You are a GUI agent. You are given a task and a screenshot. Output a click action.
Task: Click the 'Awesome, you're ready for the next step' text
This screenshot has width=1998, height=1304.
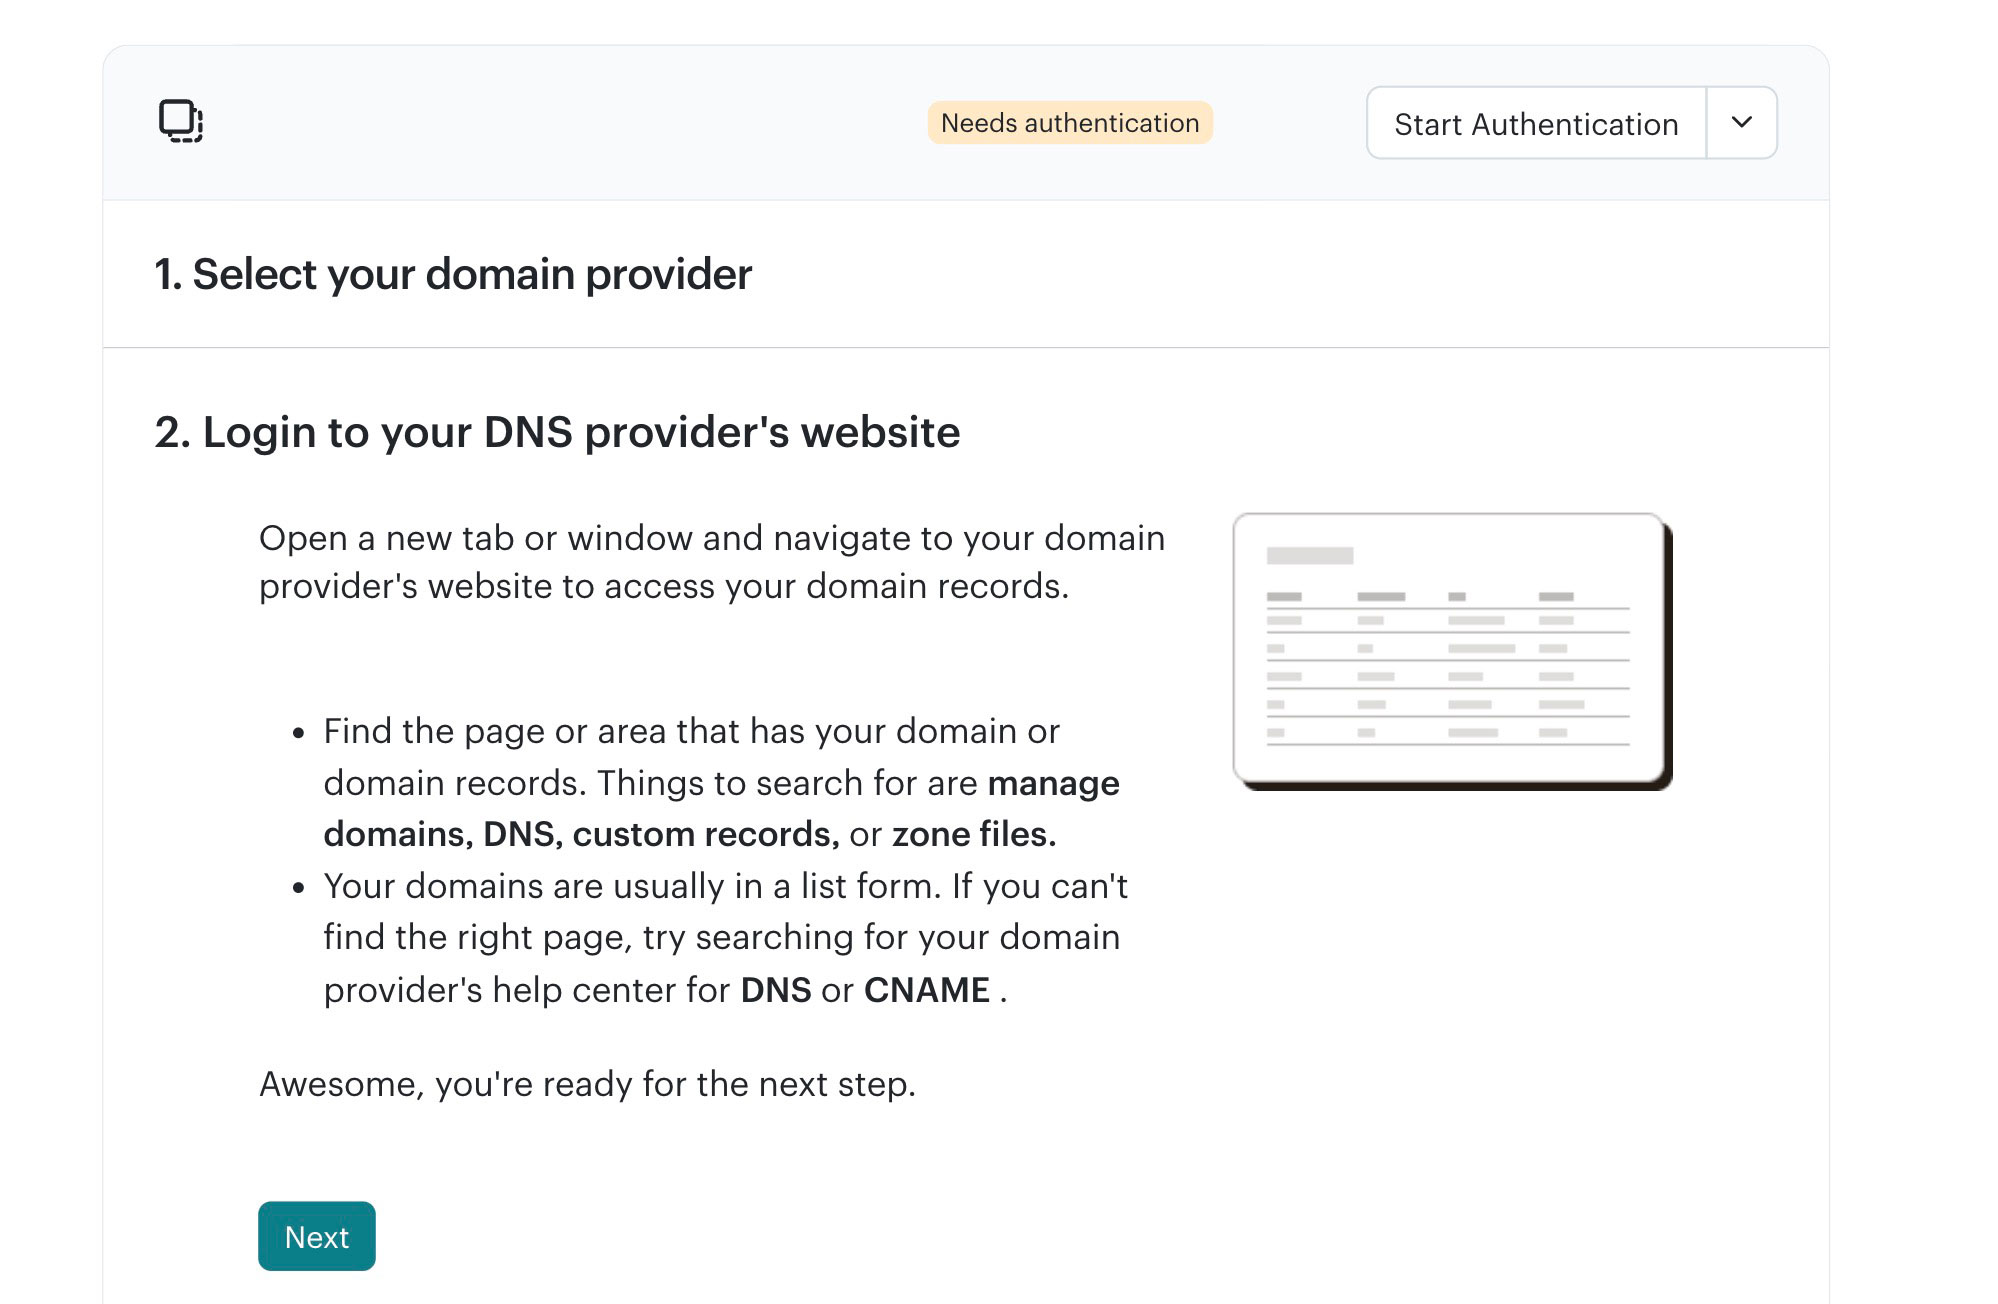pos(587,1084)
